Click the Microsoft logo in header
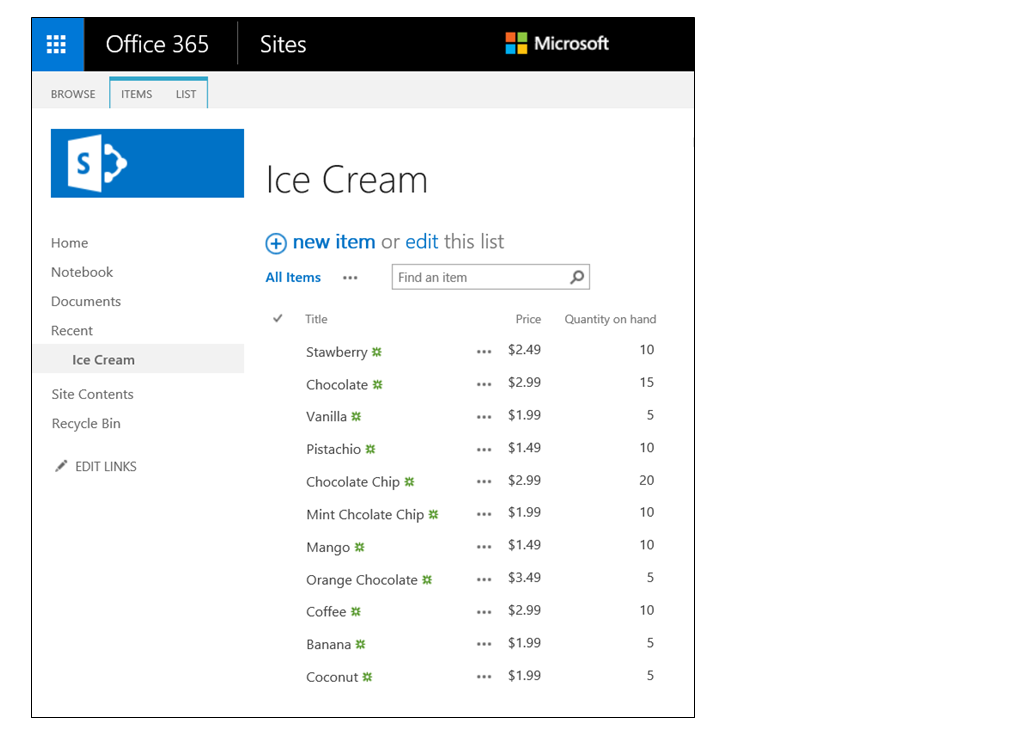The width and height of the screenshot is (1021, 737). [x=557, y=44]
